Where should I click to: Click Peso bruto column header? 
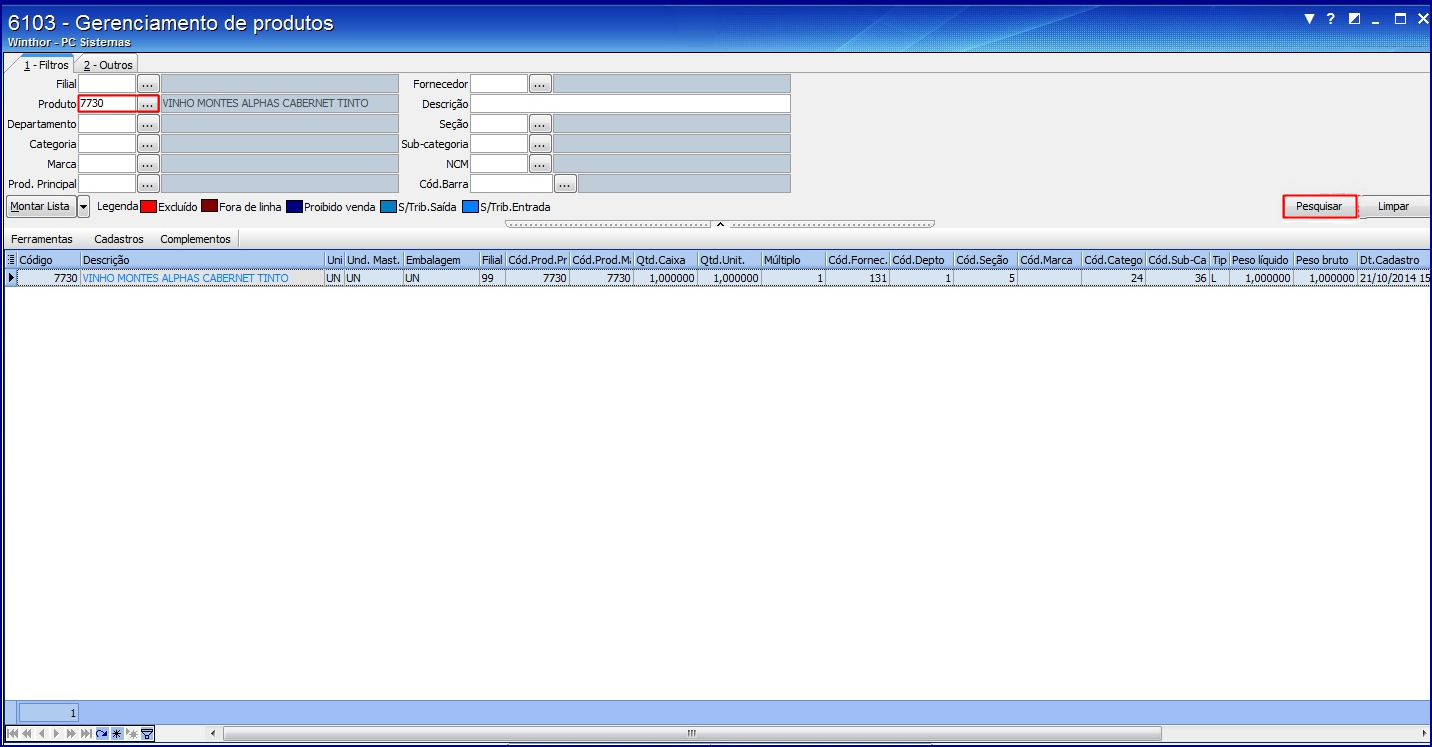point(1325,260)
